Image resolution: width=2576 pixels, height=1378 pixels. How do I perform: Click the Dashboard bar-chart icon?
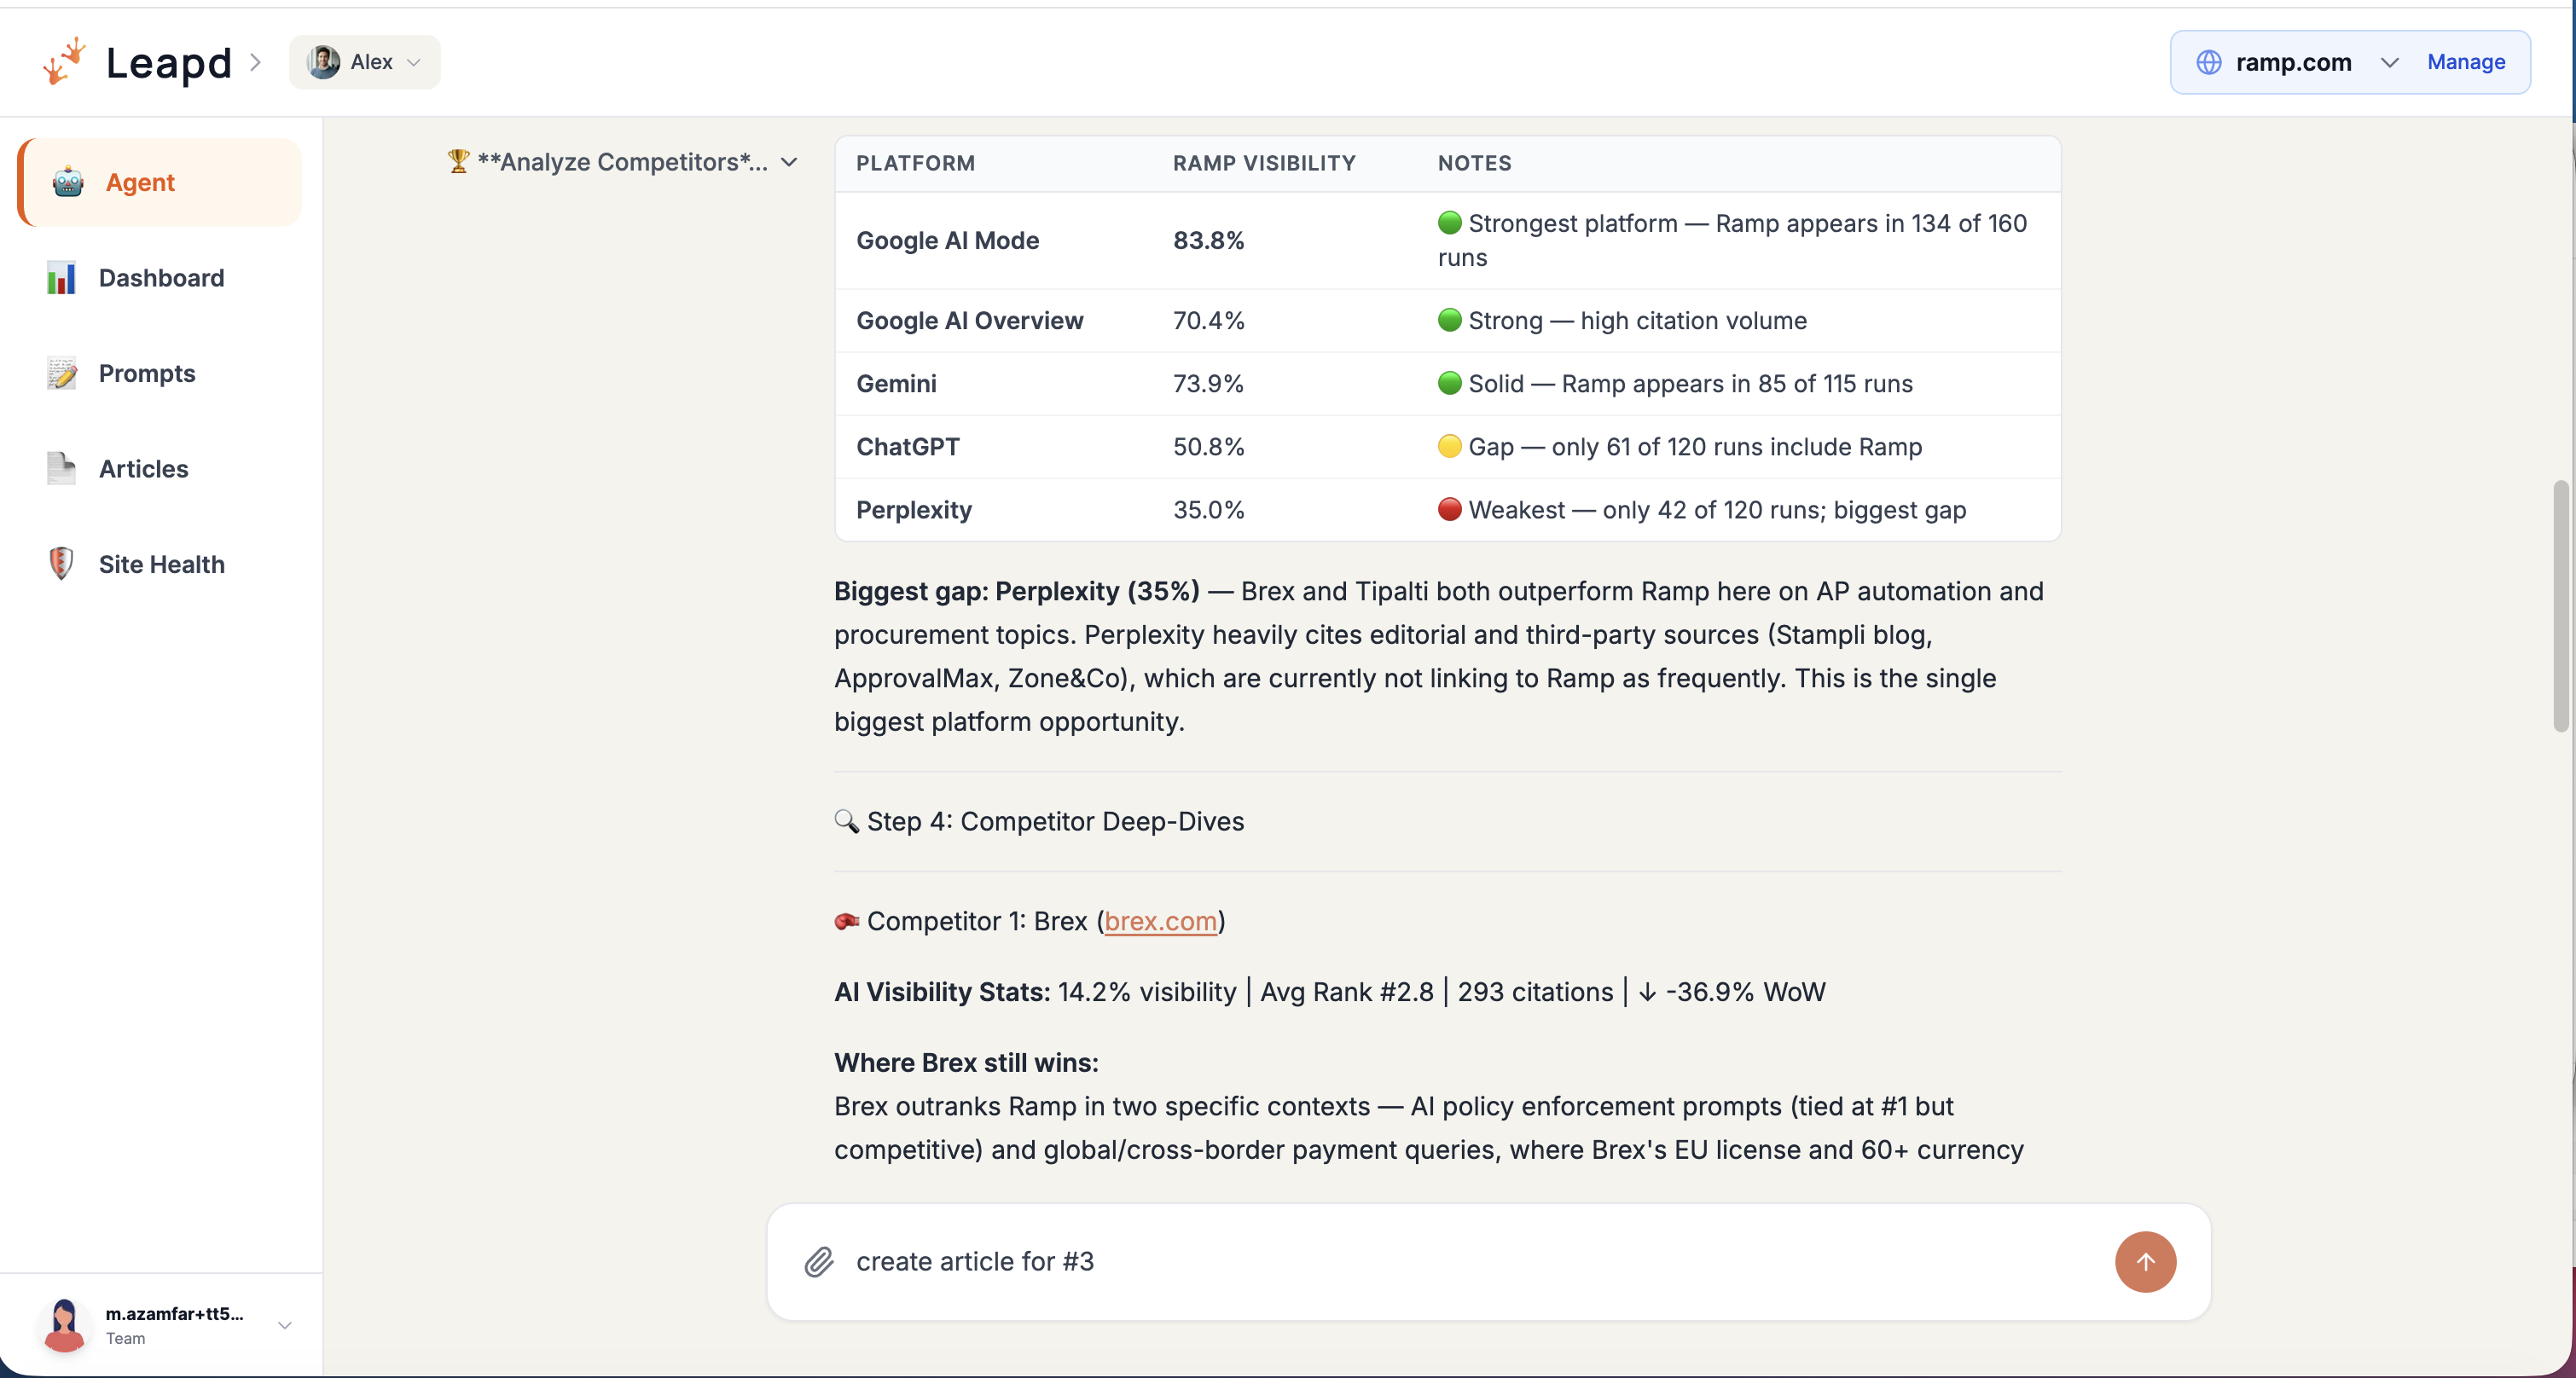(62, 278)
